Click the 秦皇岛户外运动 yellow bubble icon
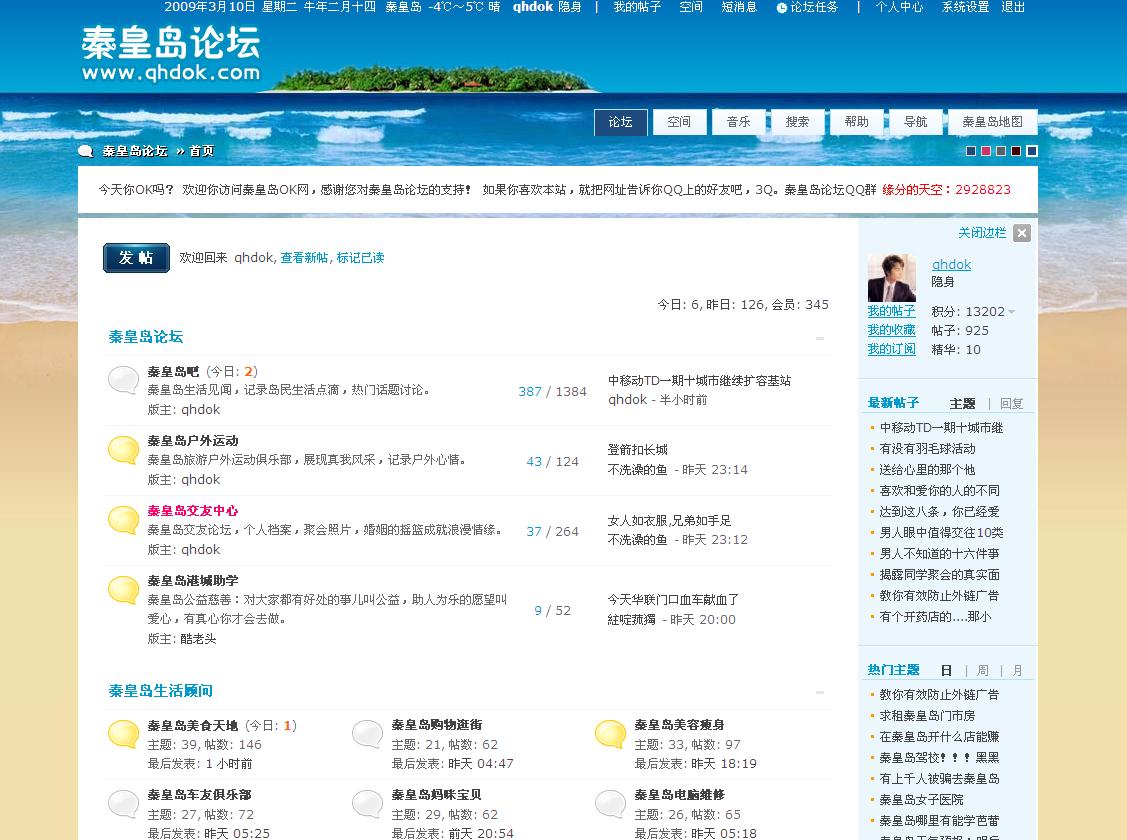The width and height of the screenshot is (1127, 840). 123,450
